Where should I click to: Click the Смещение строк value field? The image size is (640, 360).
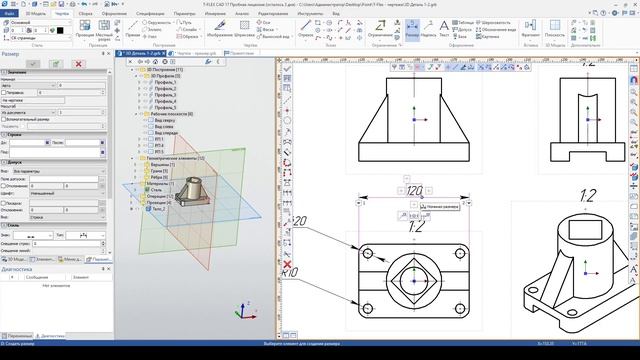click(67, 244)
